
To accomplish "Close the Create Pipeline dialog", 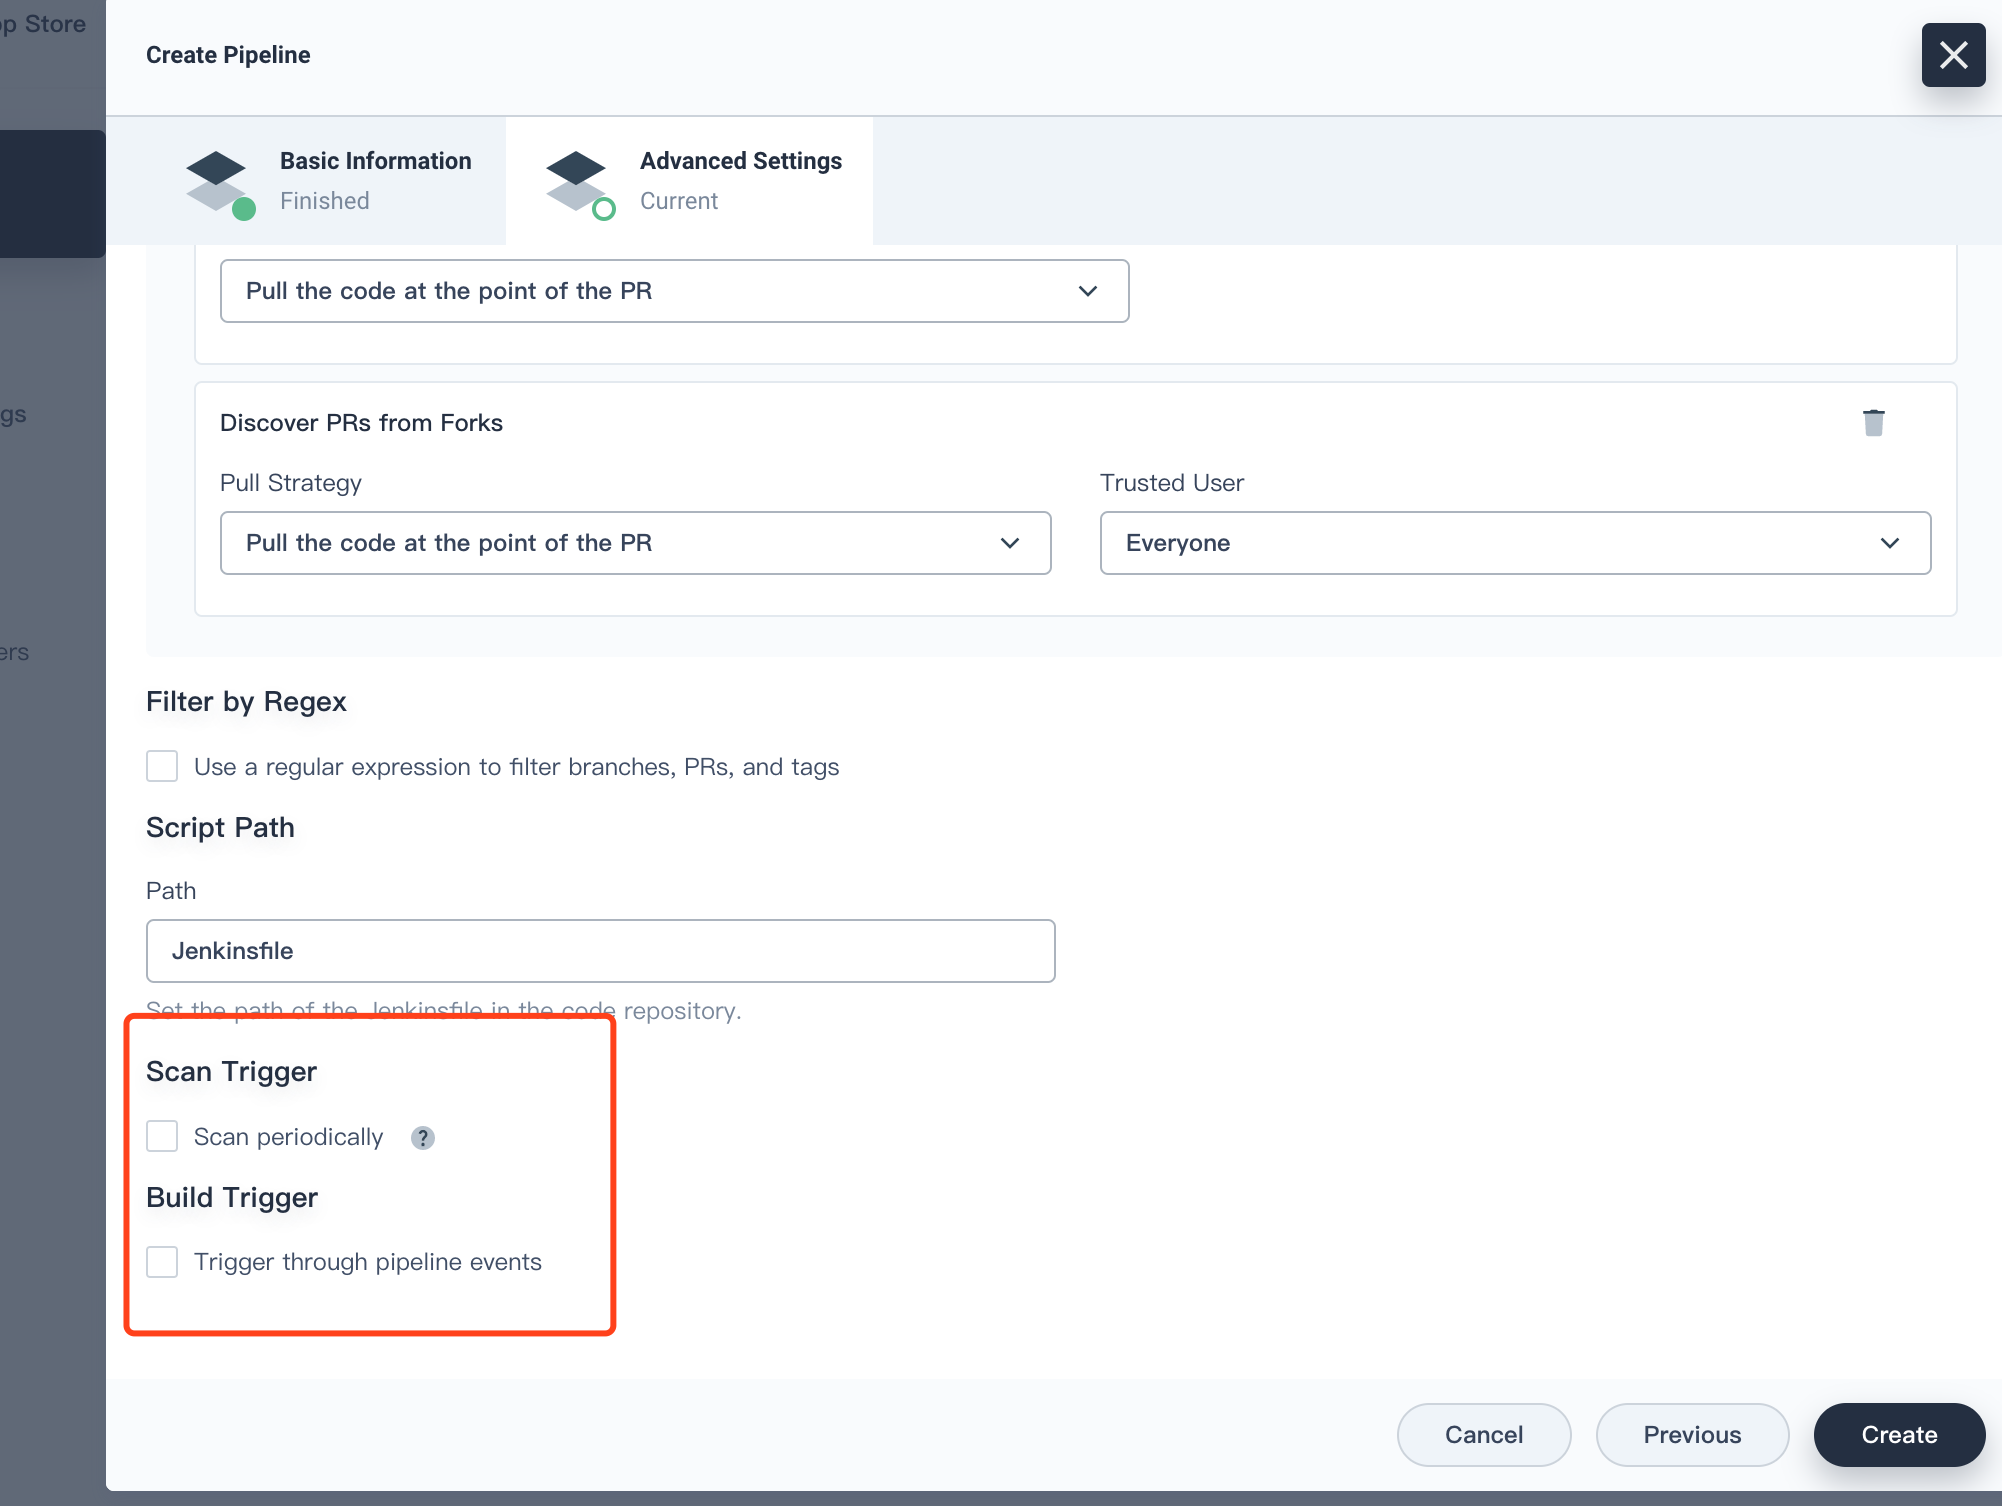I will 1952,55.
